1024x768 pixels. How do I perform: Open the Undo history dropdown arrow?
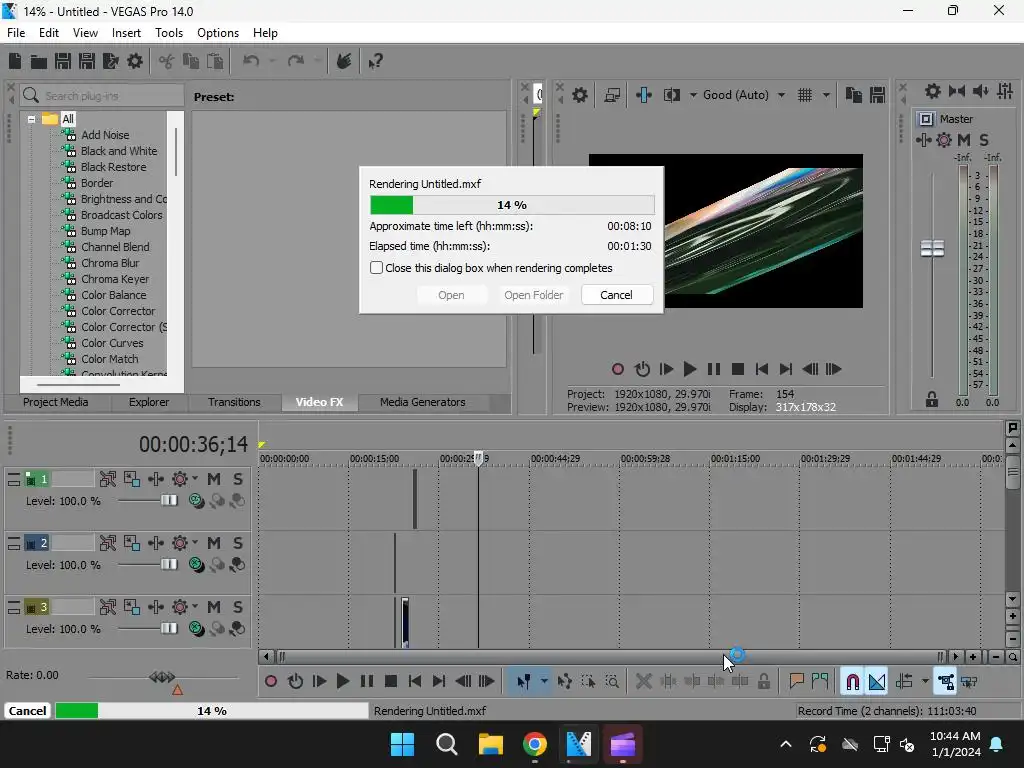pyautogui.click(x=272, y=61)
